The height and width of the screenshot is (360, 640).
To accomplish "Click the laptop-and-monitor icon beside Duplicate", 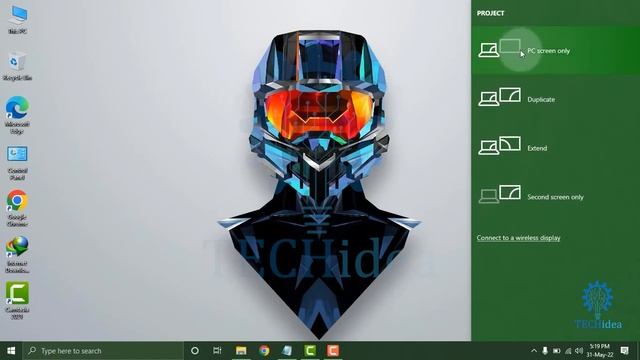I will [x=499, y=97].
